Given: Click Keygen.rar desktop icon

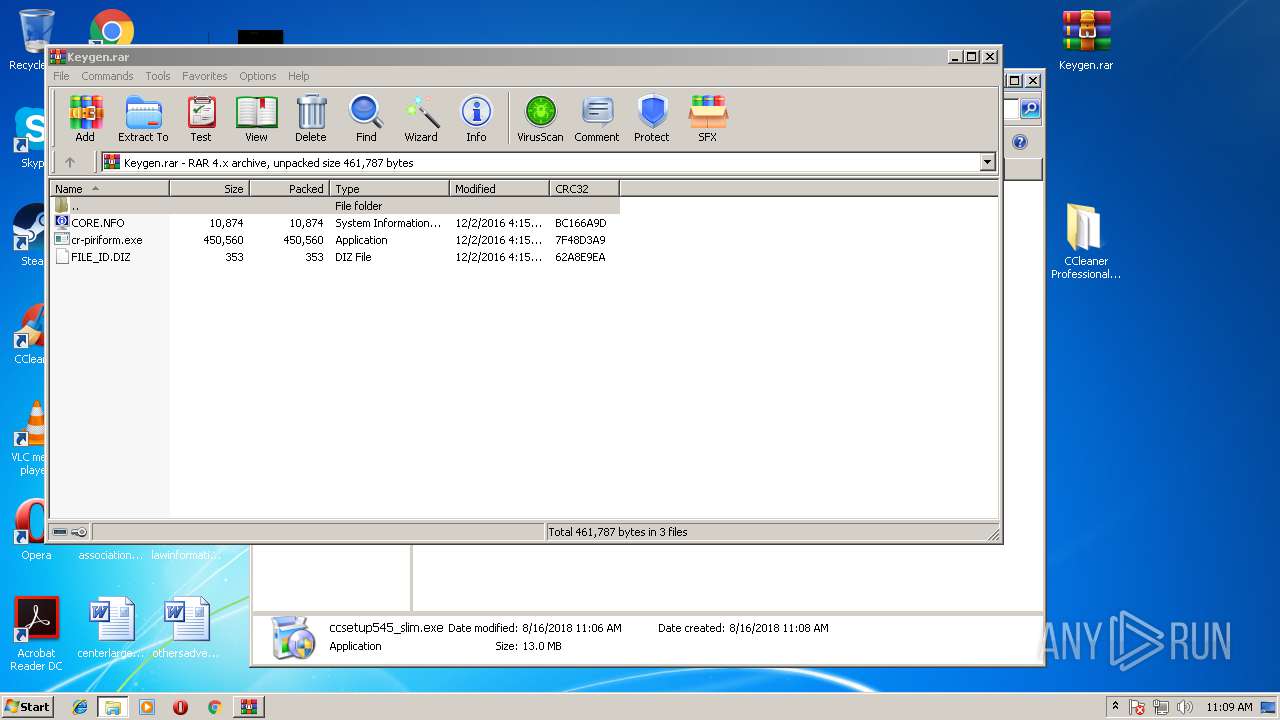Looking at the screenshot, I should [1086, 40].
